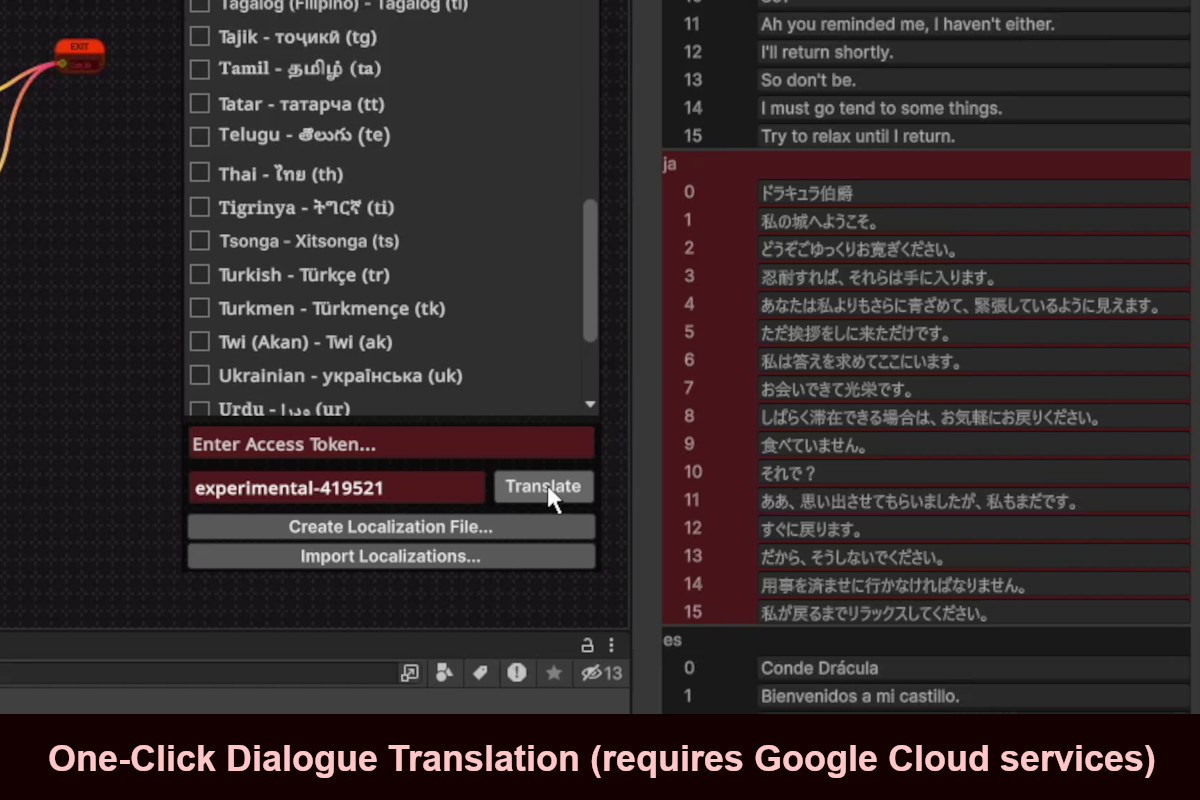Click the Bienvenidos a mi castillo. field
The width and height of the screenshot is (1200, 800).
tap(974, 696)
